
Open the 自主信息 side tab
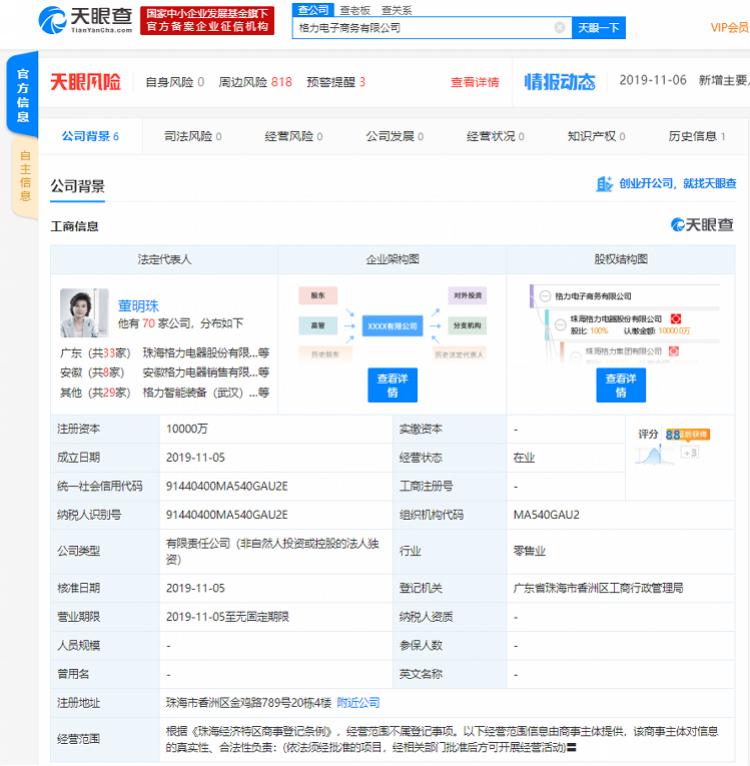click(x=24, y=176)
